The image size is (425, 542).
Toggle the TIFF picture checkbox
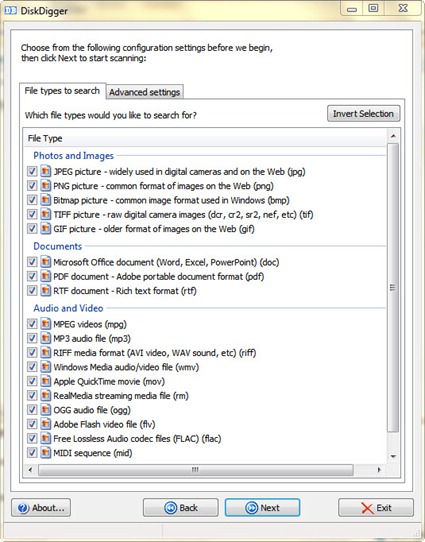(x=32, y=214)
